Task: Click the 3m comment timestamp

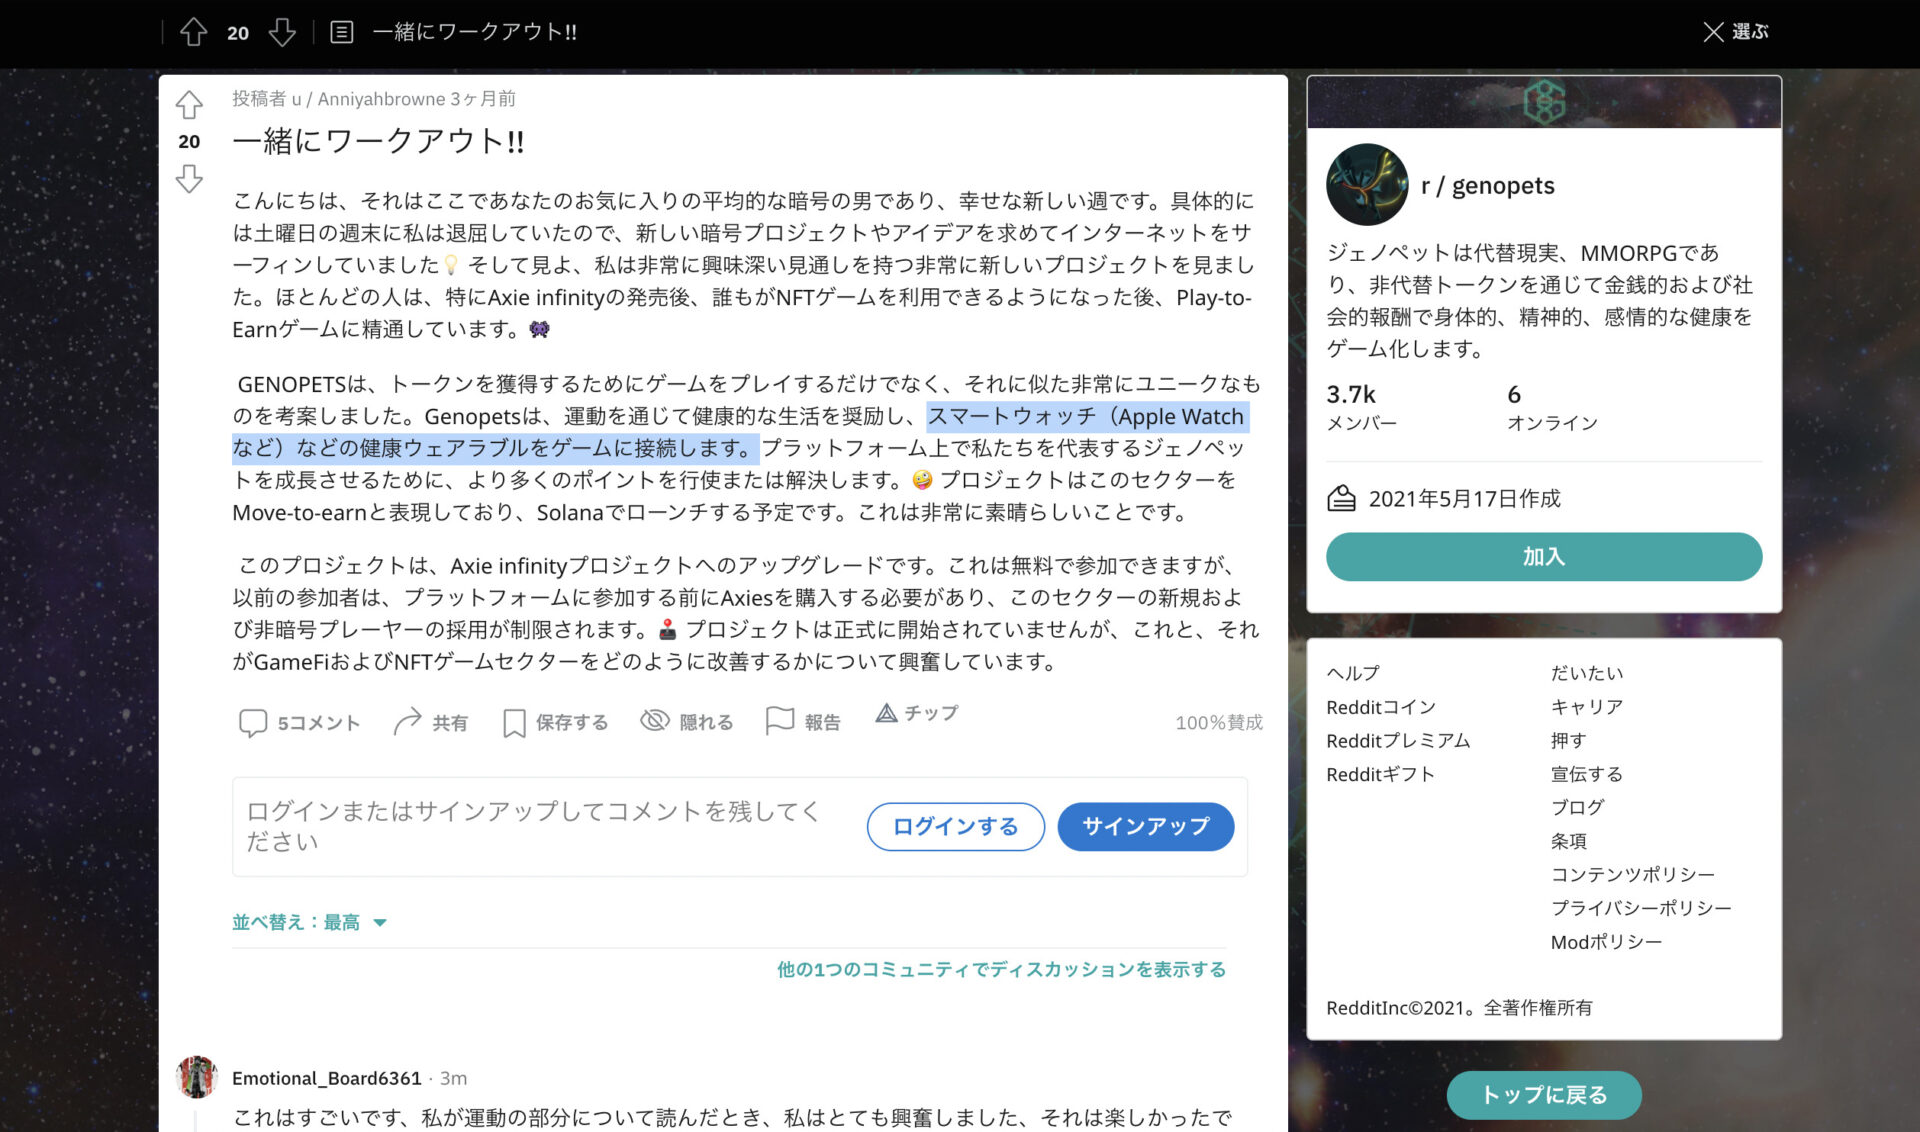Action: point(453,1078)
